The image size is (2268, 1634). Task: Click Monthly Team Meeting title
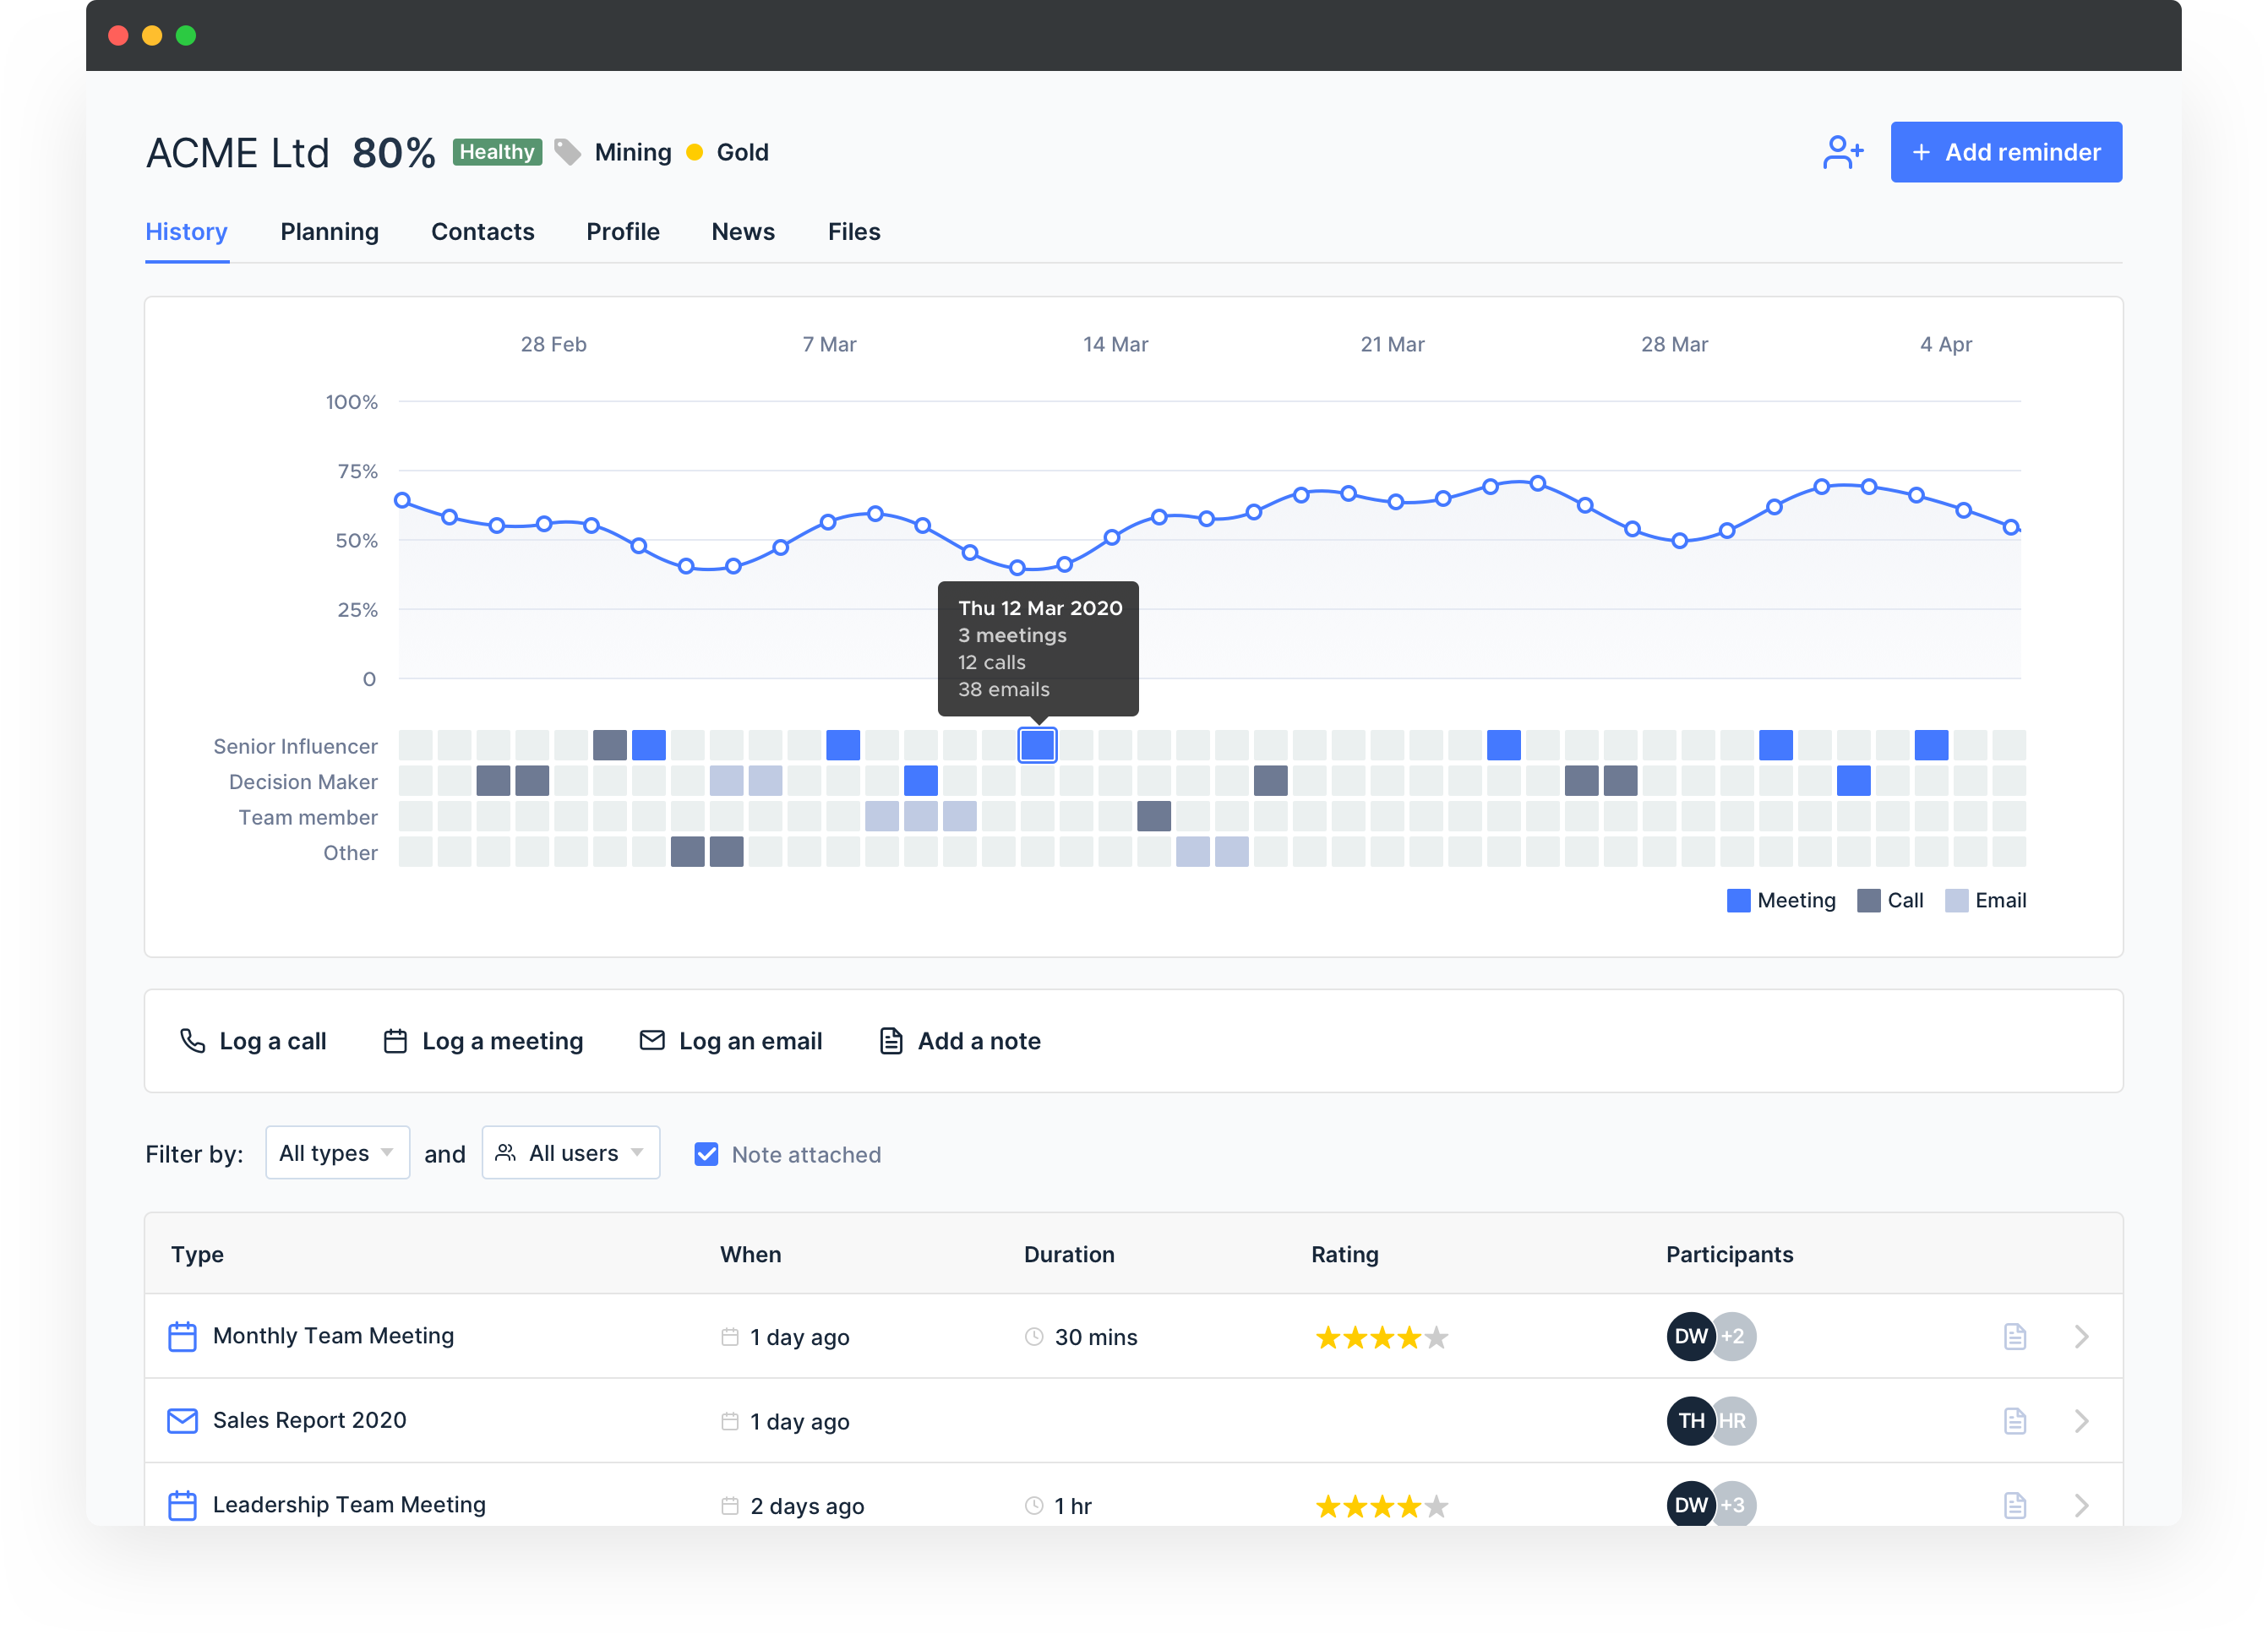click(333, 1336)
